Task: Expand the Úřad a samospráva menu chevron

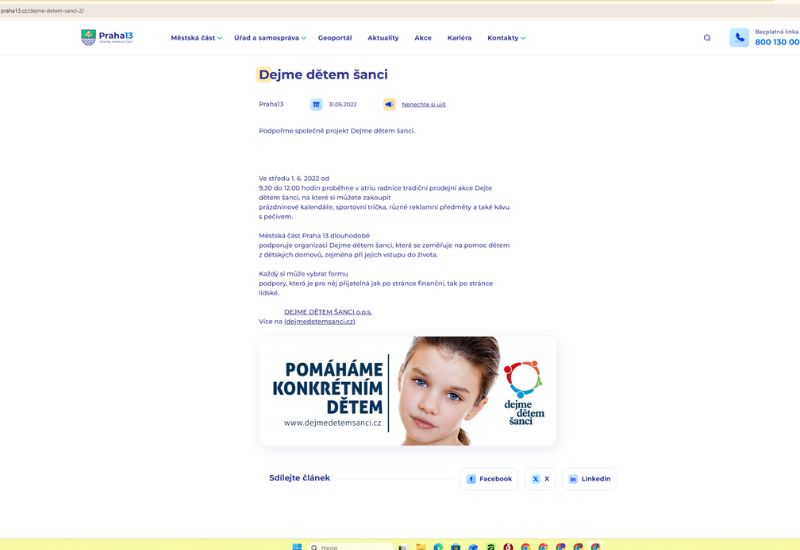Action: pos(304,38)
